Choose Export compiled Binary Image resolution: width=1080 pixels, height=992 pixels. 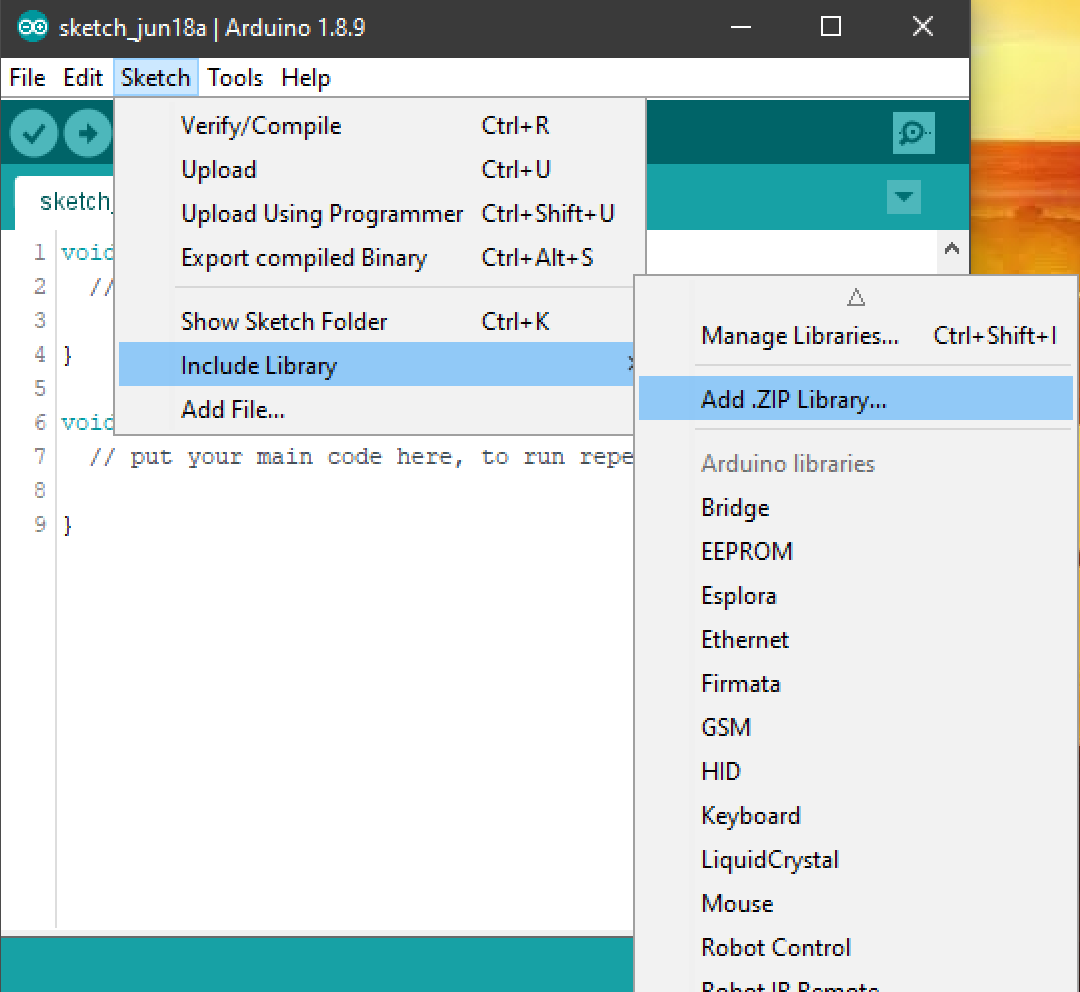click(376, 258)
